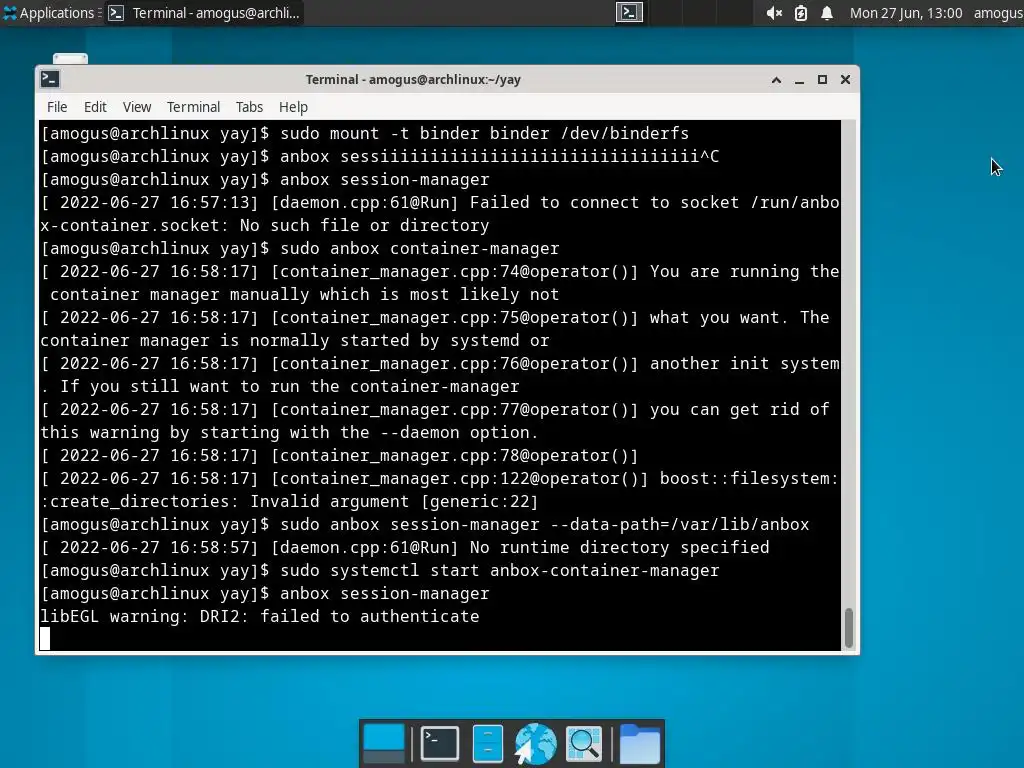Click the 'sudo anbox container-manager' command line

point(420,248)
